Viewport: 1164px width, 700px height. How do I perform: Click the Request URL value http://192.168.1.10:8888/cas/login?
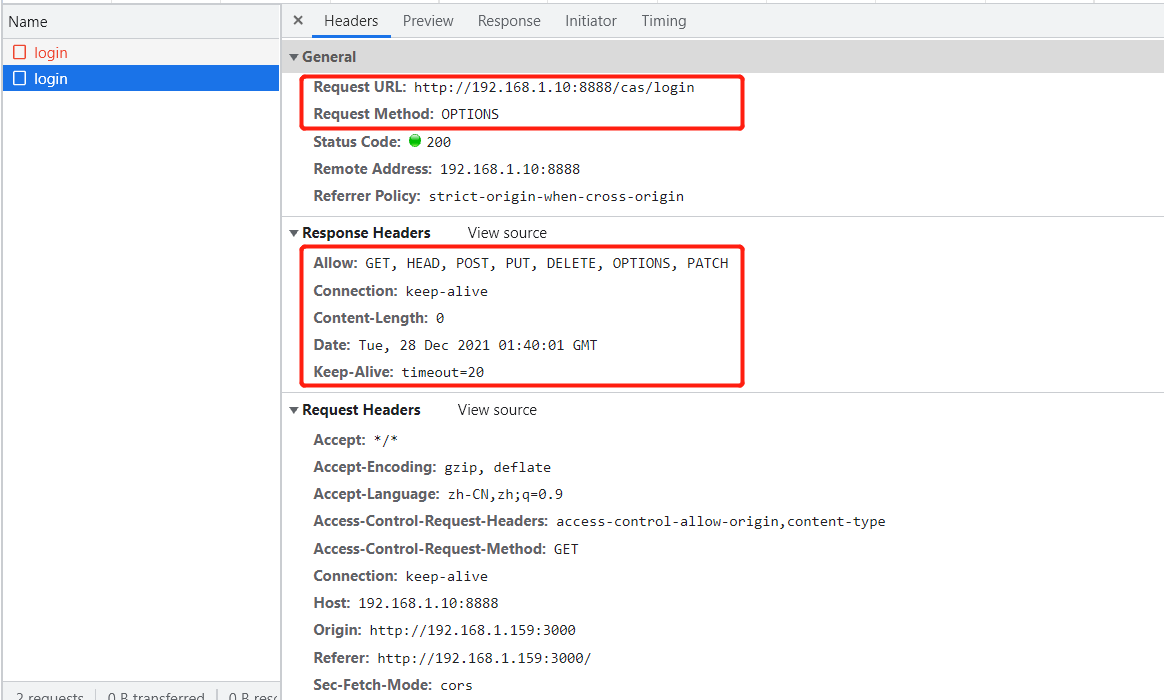[x=554, y=88]
